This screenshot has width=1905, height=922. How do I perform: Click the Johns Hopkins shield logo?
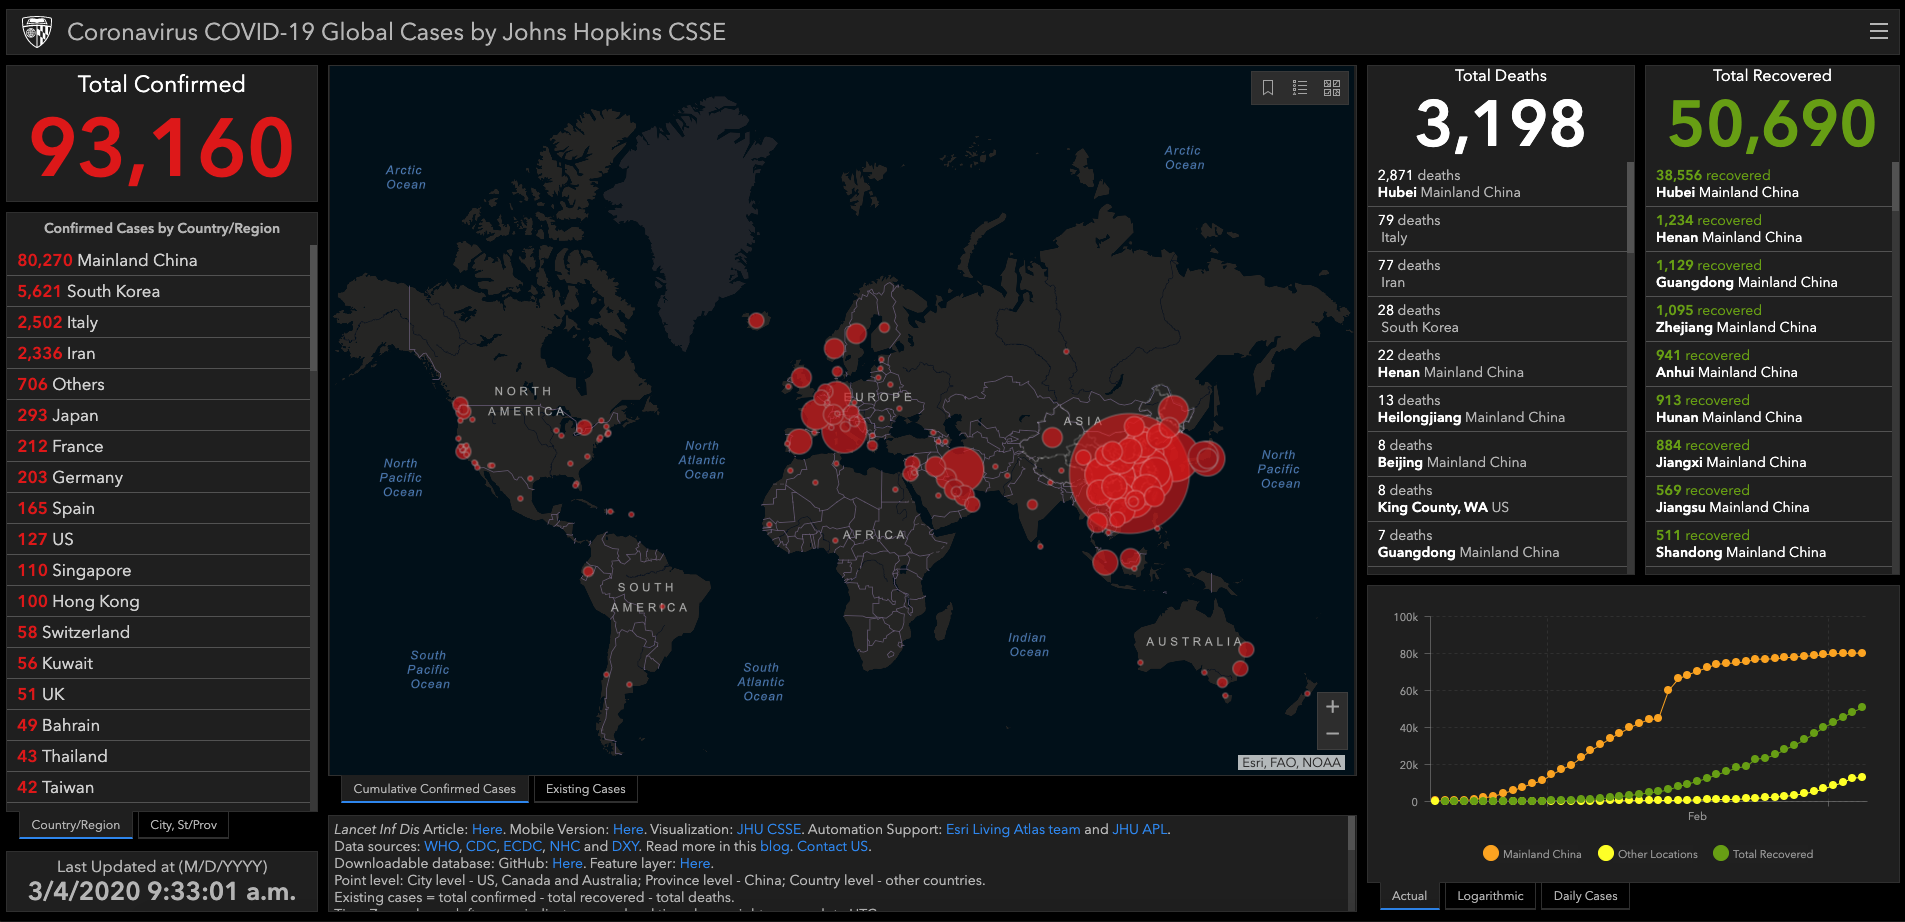pos(37,32)
